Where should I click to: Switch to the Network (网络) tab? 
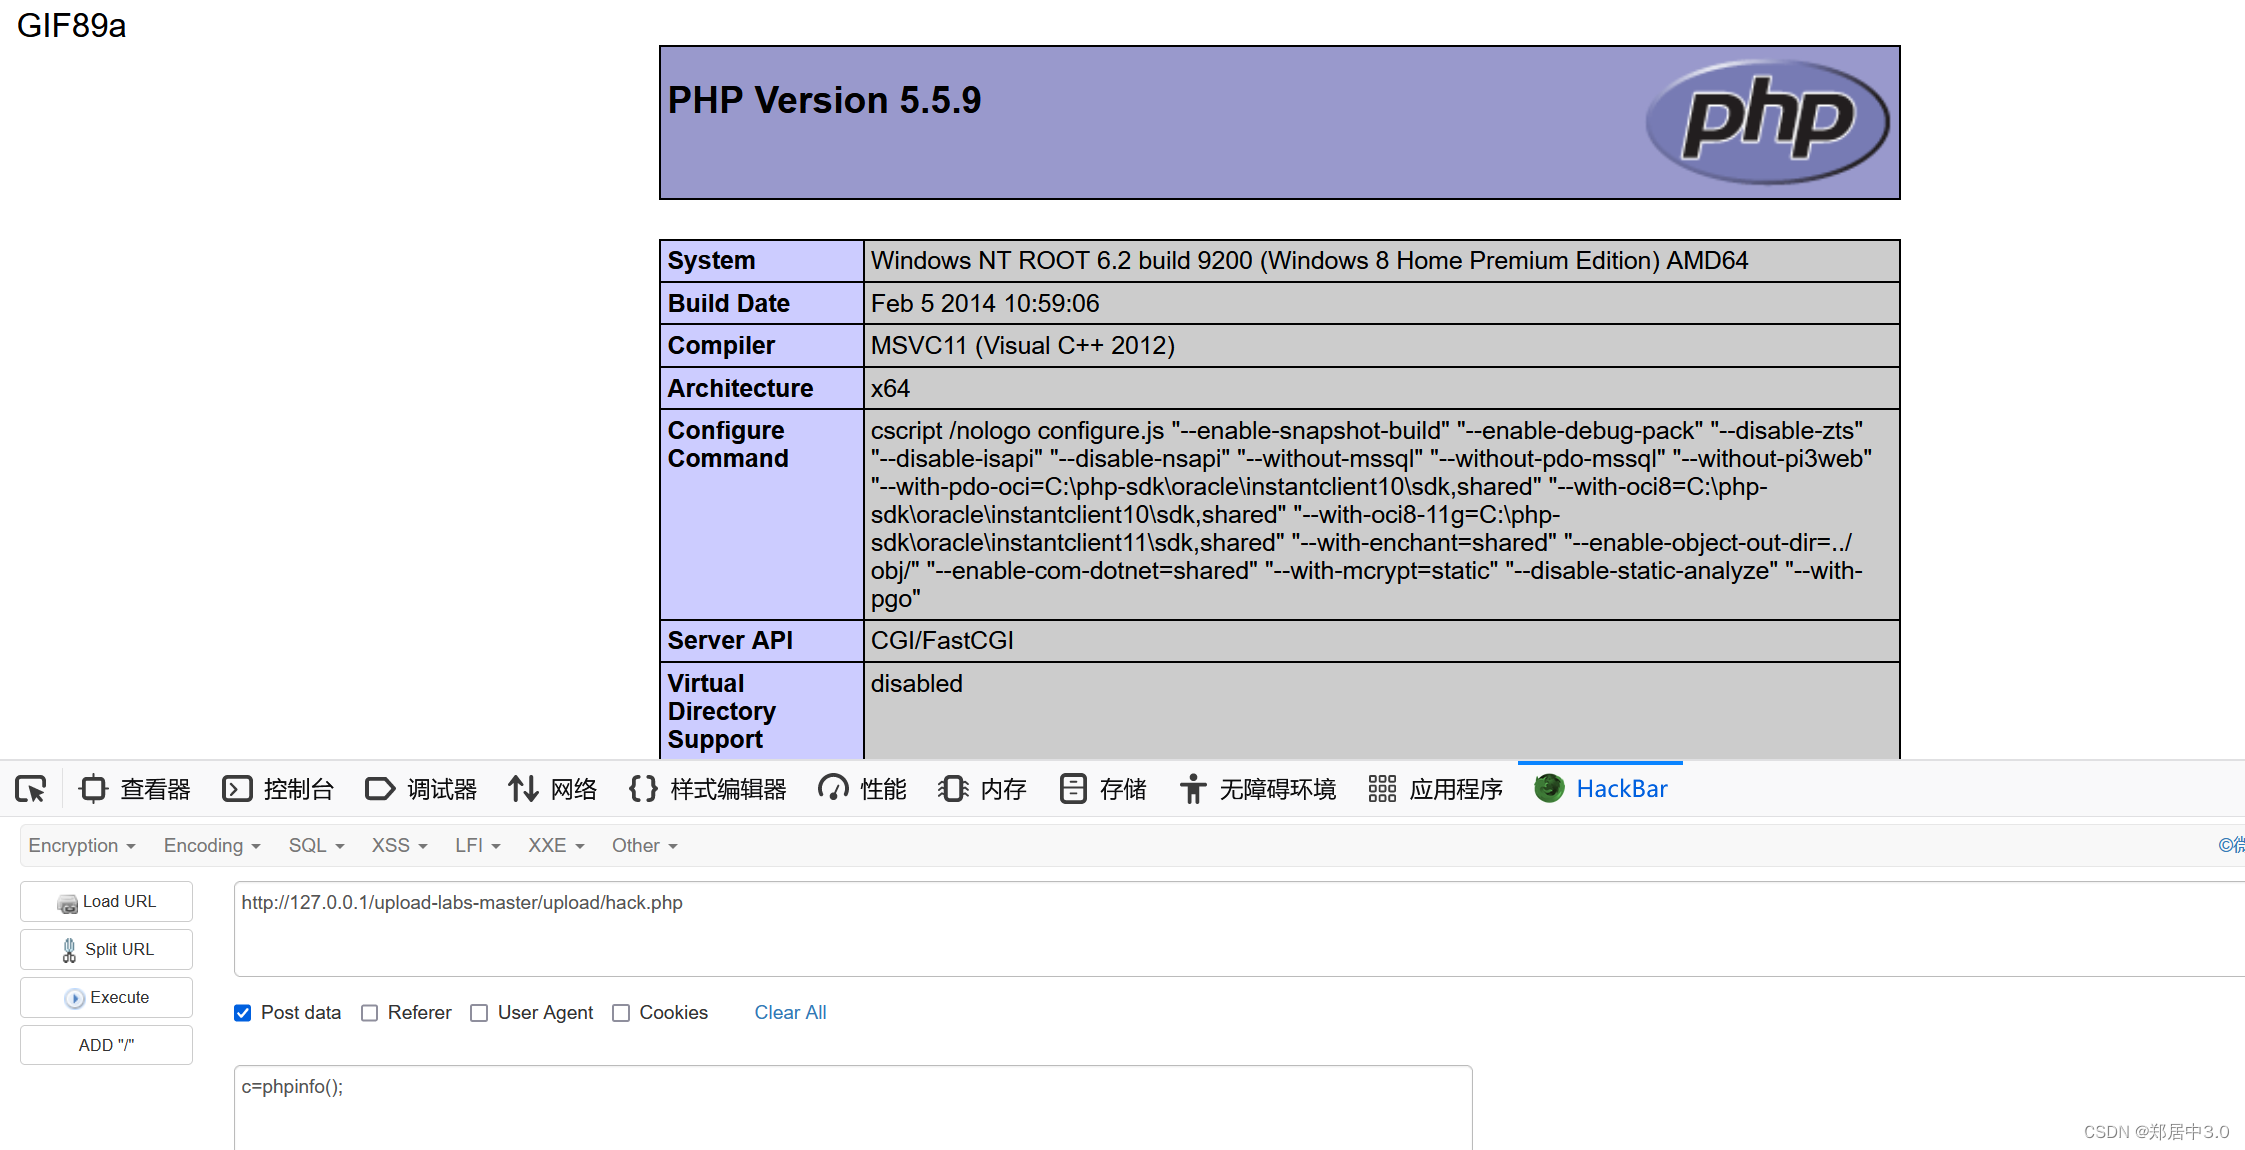click(552, 789)
